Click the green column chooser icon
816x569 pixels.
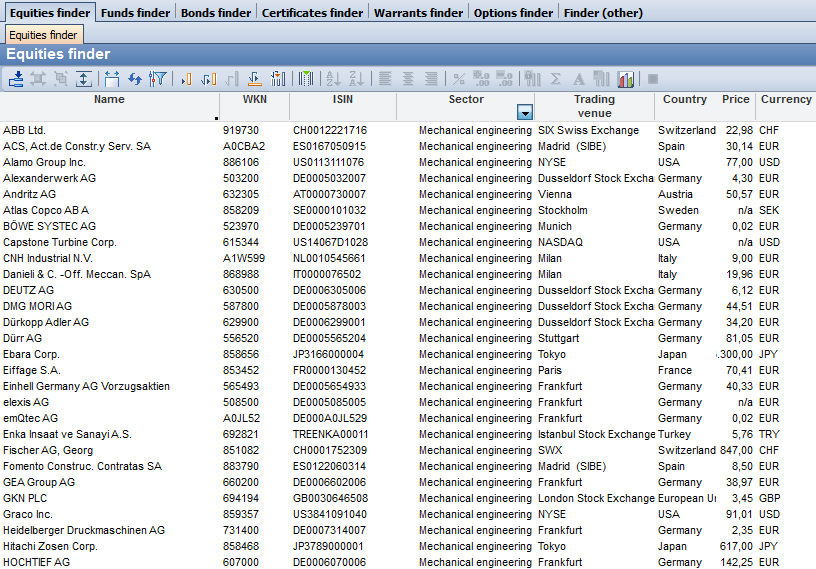(306, 79)
